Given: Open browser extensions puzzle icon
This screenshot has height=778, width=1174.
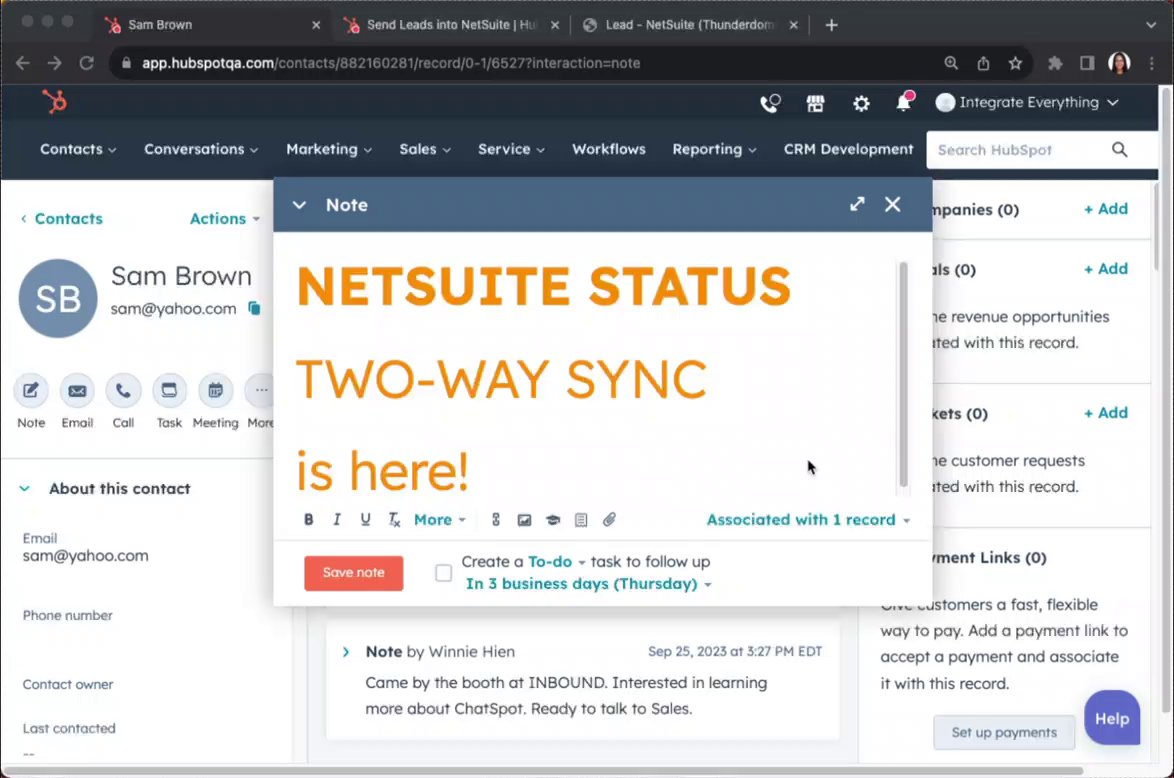Looking at the screenshot, I should 1055,64.
